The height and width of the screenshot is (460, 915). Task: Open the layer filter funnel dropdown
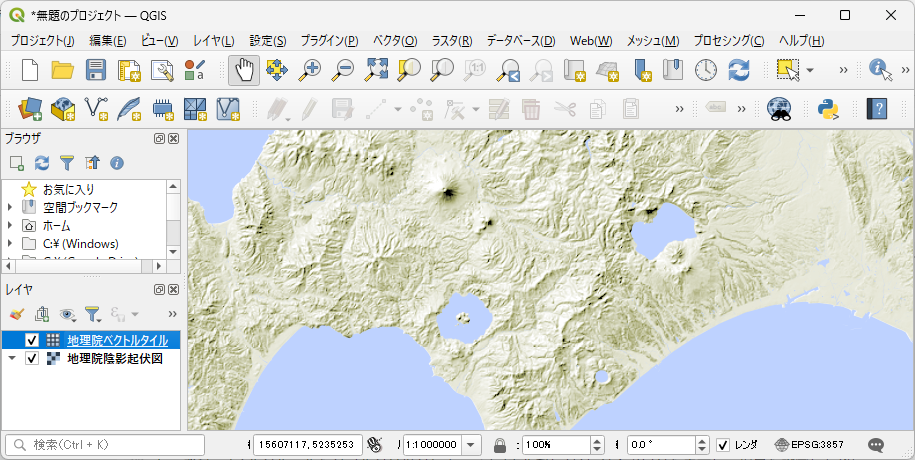pos(93,315)
